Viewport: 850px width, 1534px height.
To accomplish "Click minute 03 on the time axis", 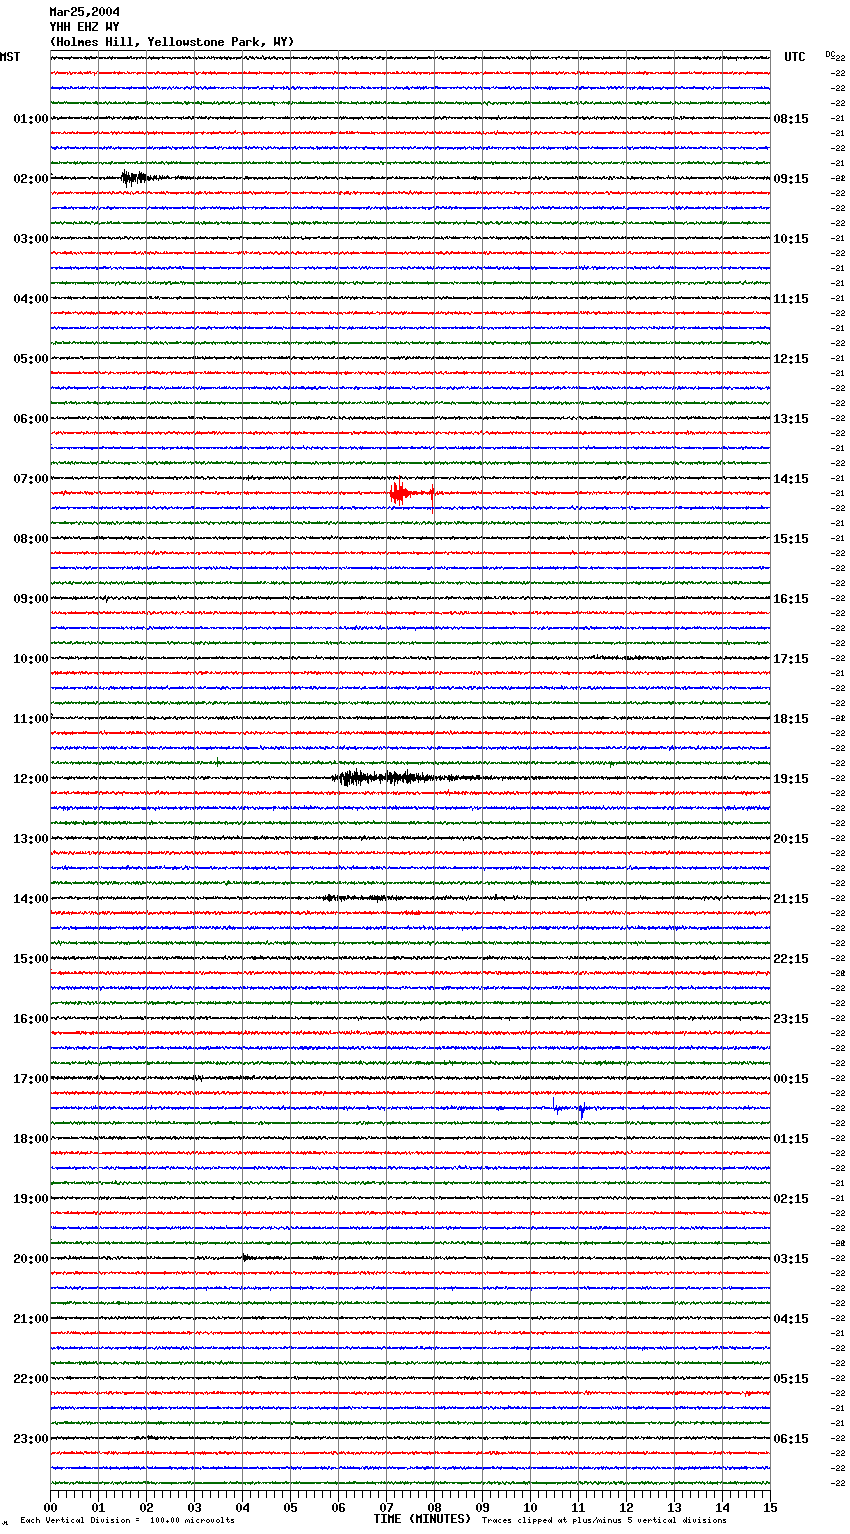I will (x=194, y=1507).
